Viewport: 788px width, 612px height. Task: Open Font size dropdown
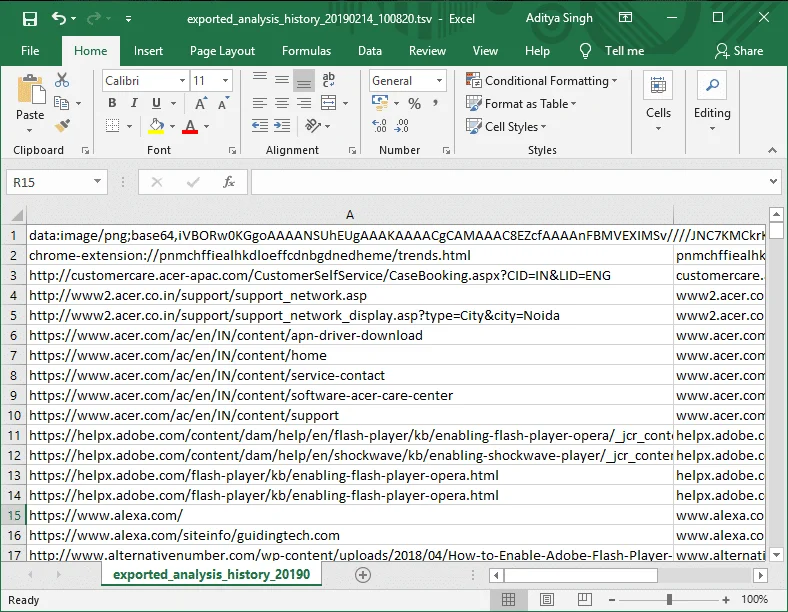coord(225,81)
